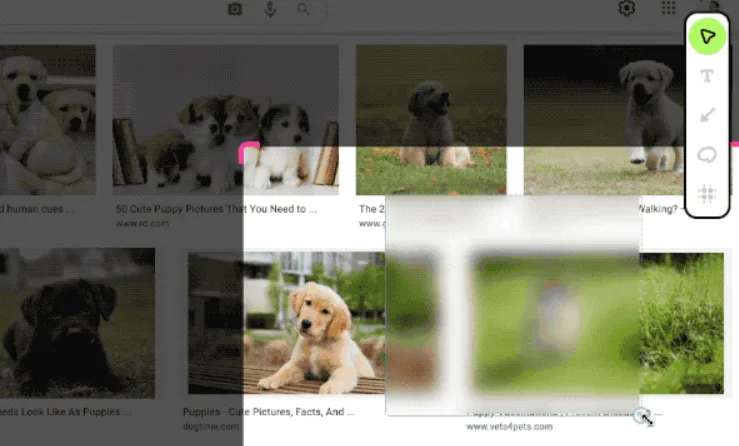Follow '50 Cute Puppy Pictures' link
This screenshot has height=446, width=739.
pos(216,209)
